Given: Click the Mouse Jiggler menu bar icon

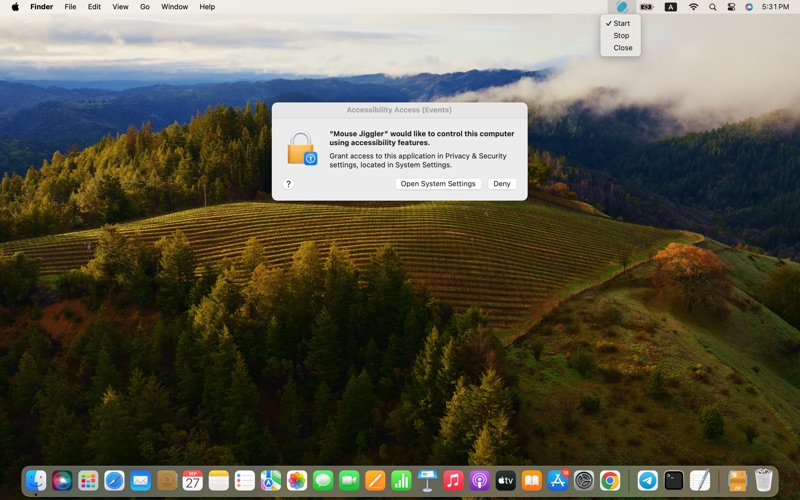Looking at the screenshot, I should [621, 7].
